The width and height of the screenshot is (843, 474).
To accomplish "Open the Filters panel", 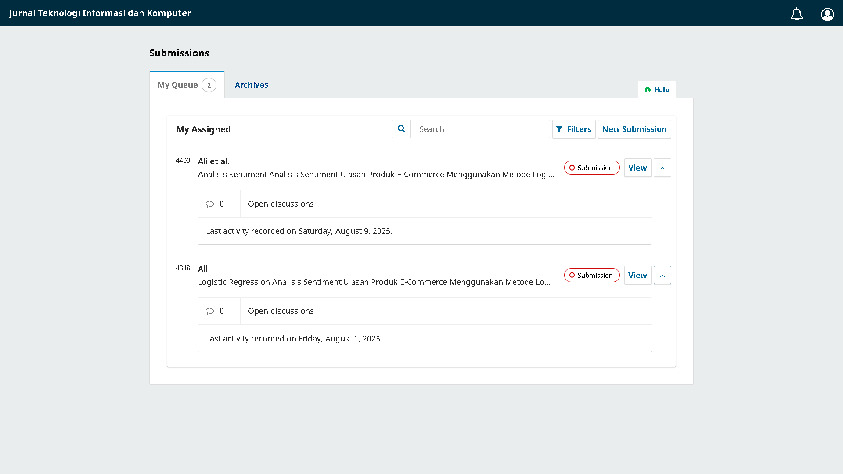I will (x=573, y=129).
